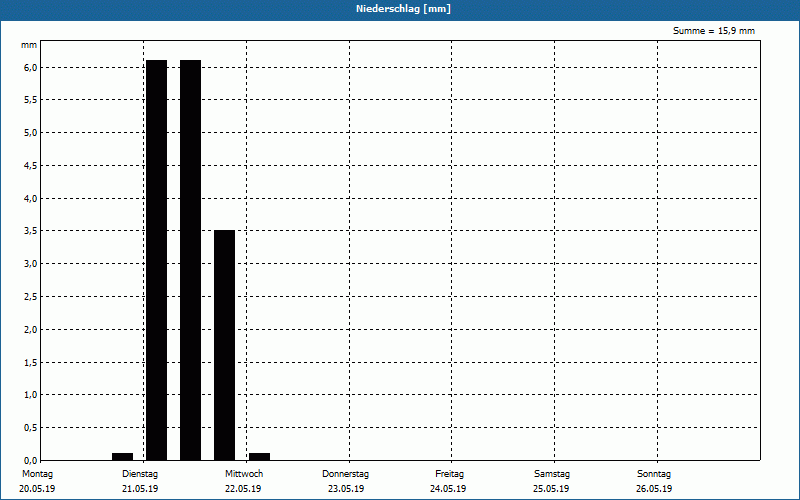Click the Sonntag axis label
This screenshot has width=800, height=500.
click(x=654, y=474)
